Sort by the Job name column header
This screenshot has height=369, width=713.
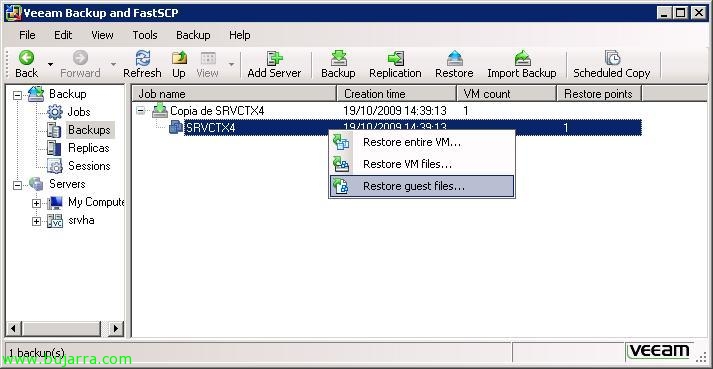(234, 94)
